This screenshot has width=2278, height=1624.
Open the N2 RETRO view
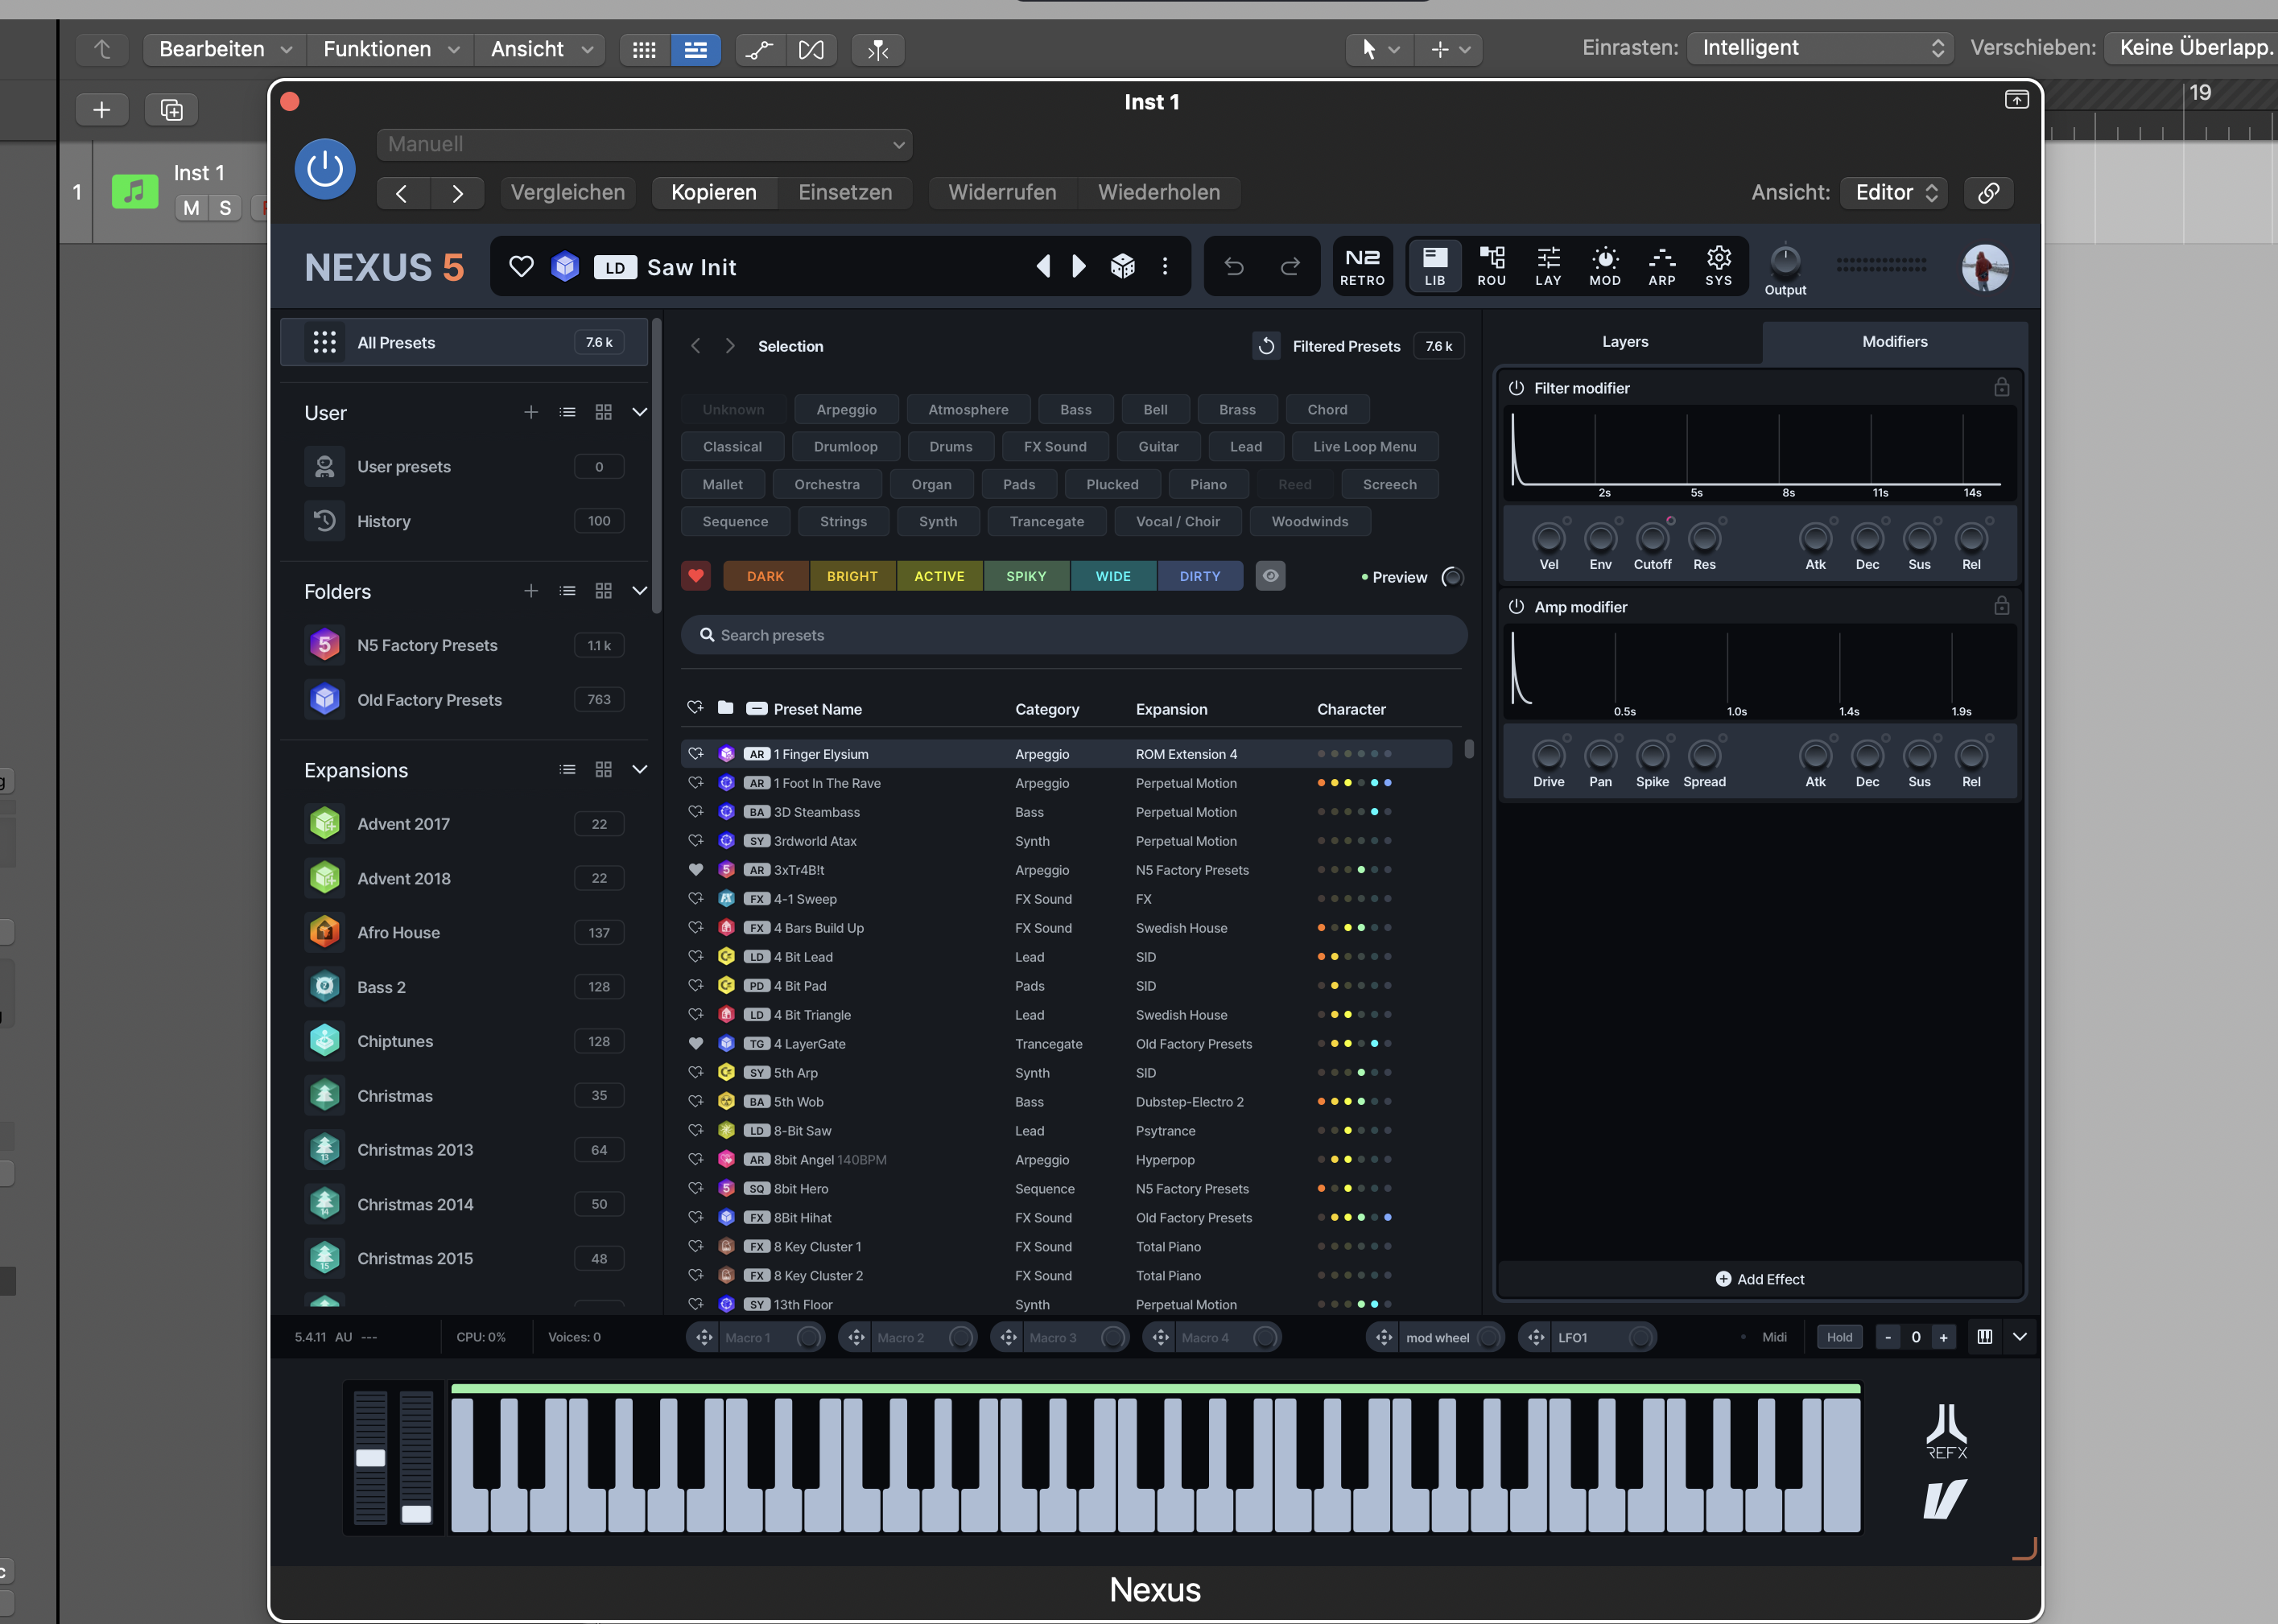point(1362,267)
